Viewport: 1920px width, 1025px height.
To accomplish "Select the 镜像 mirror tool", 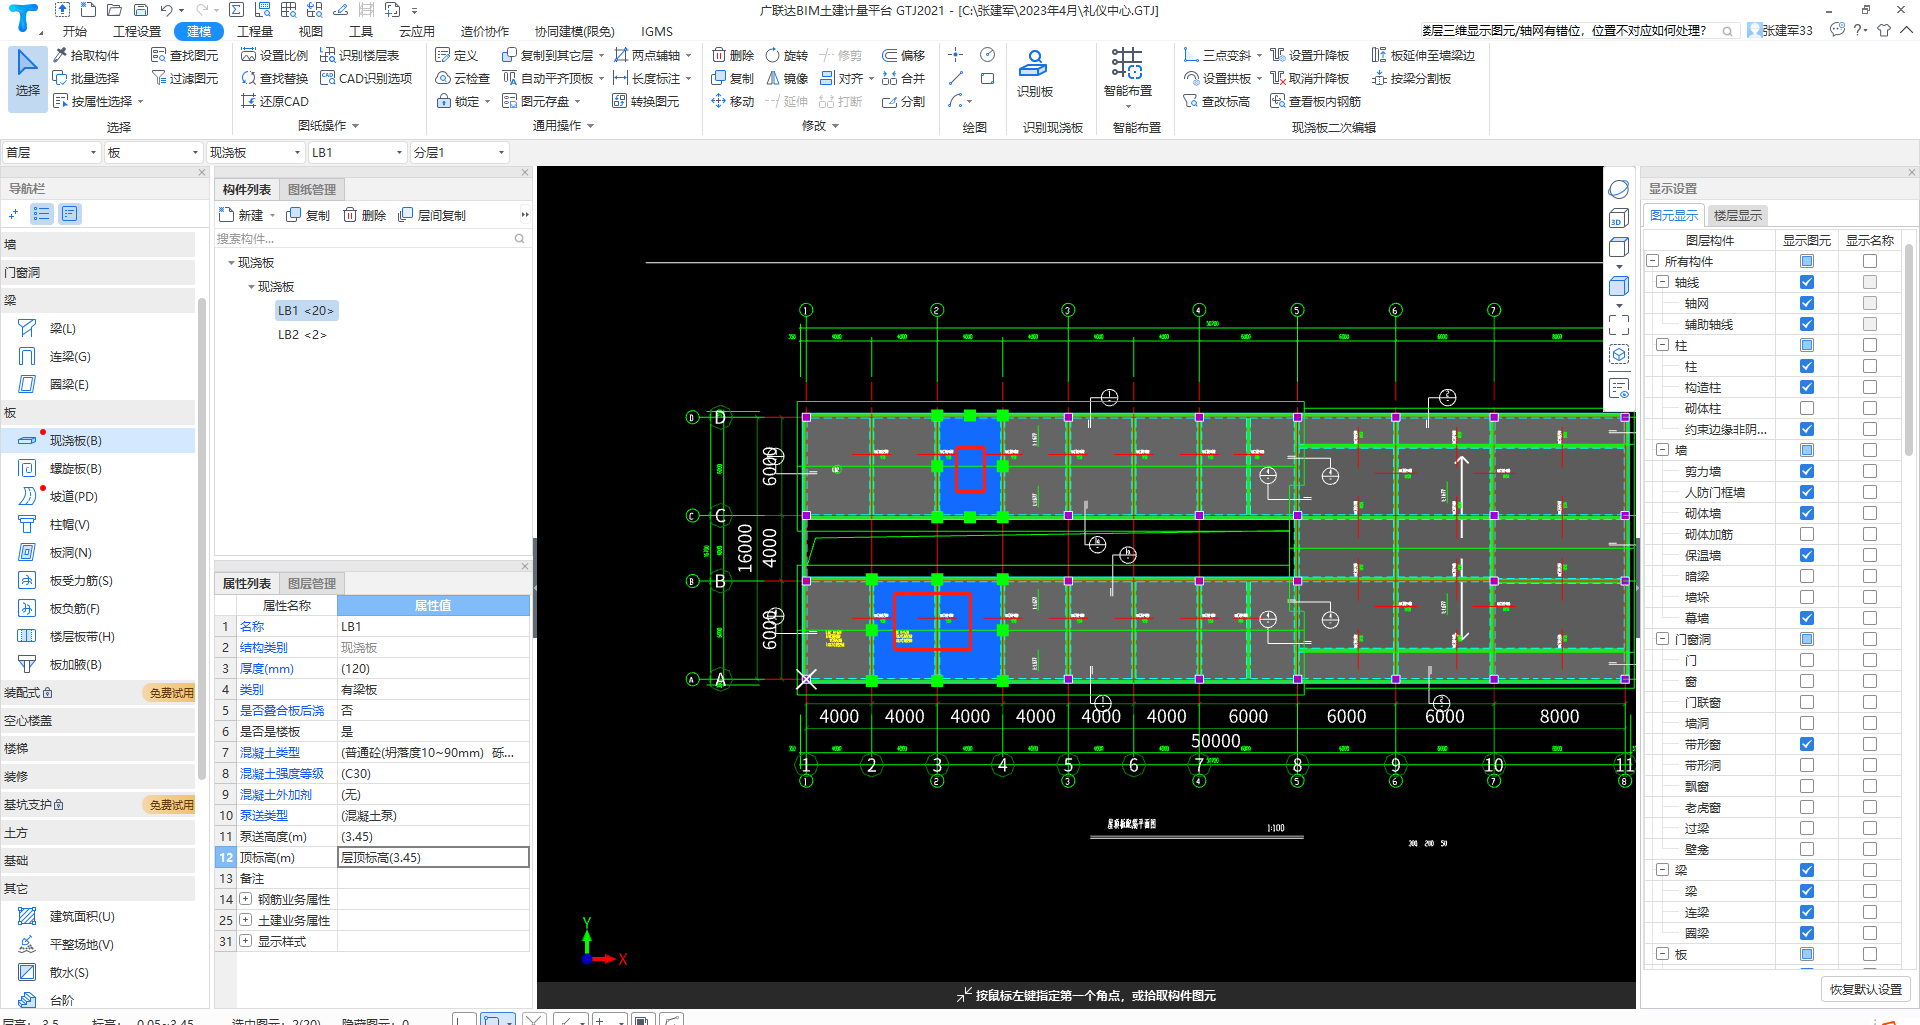I will click(786, 78).
